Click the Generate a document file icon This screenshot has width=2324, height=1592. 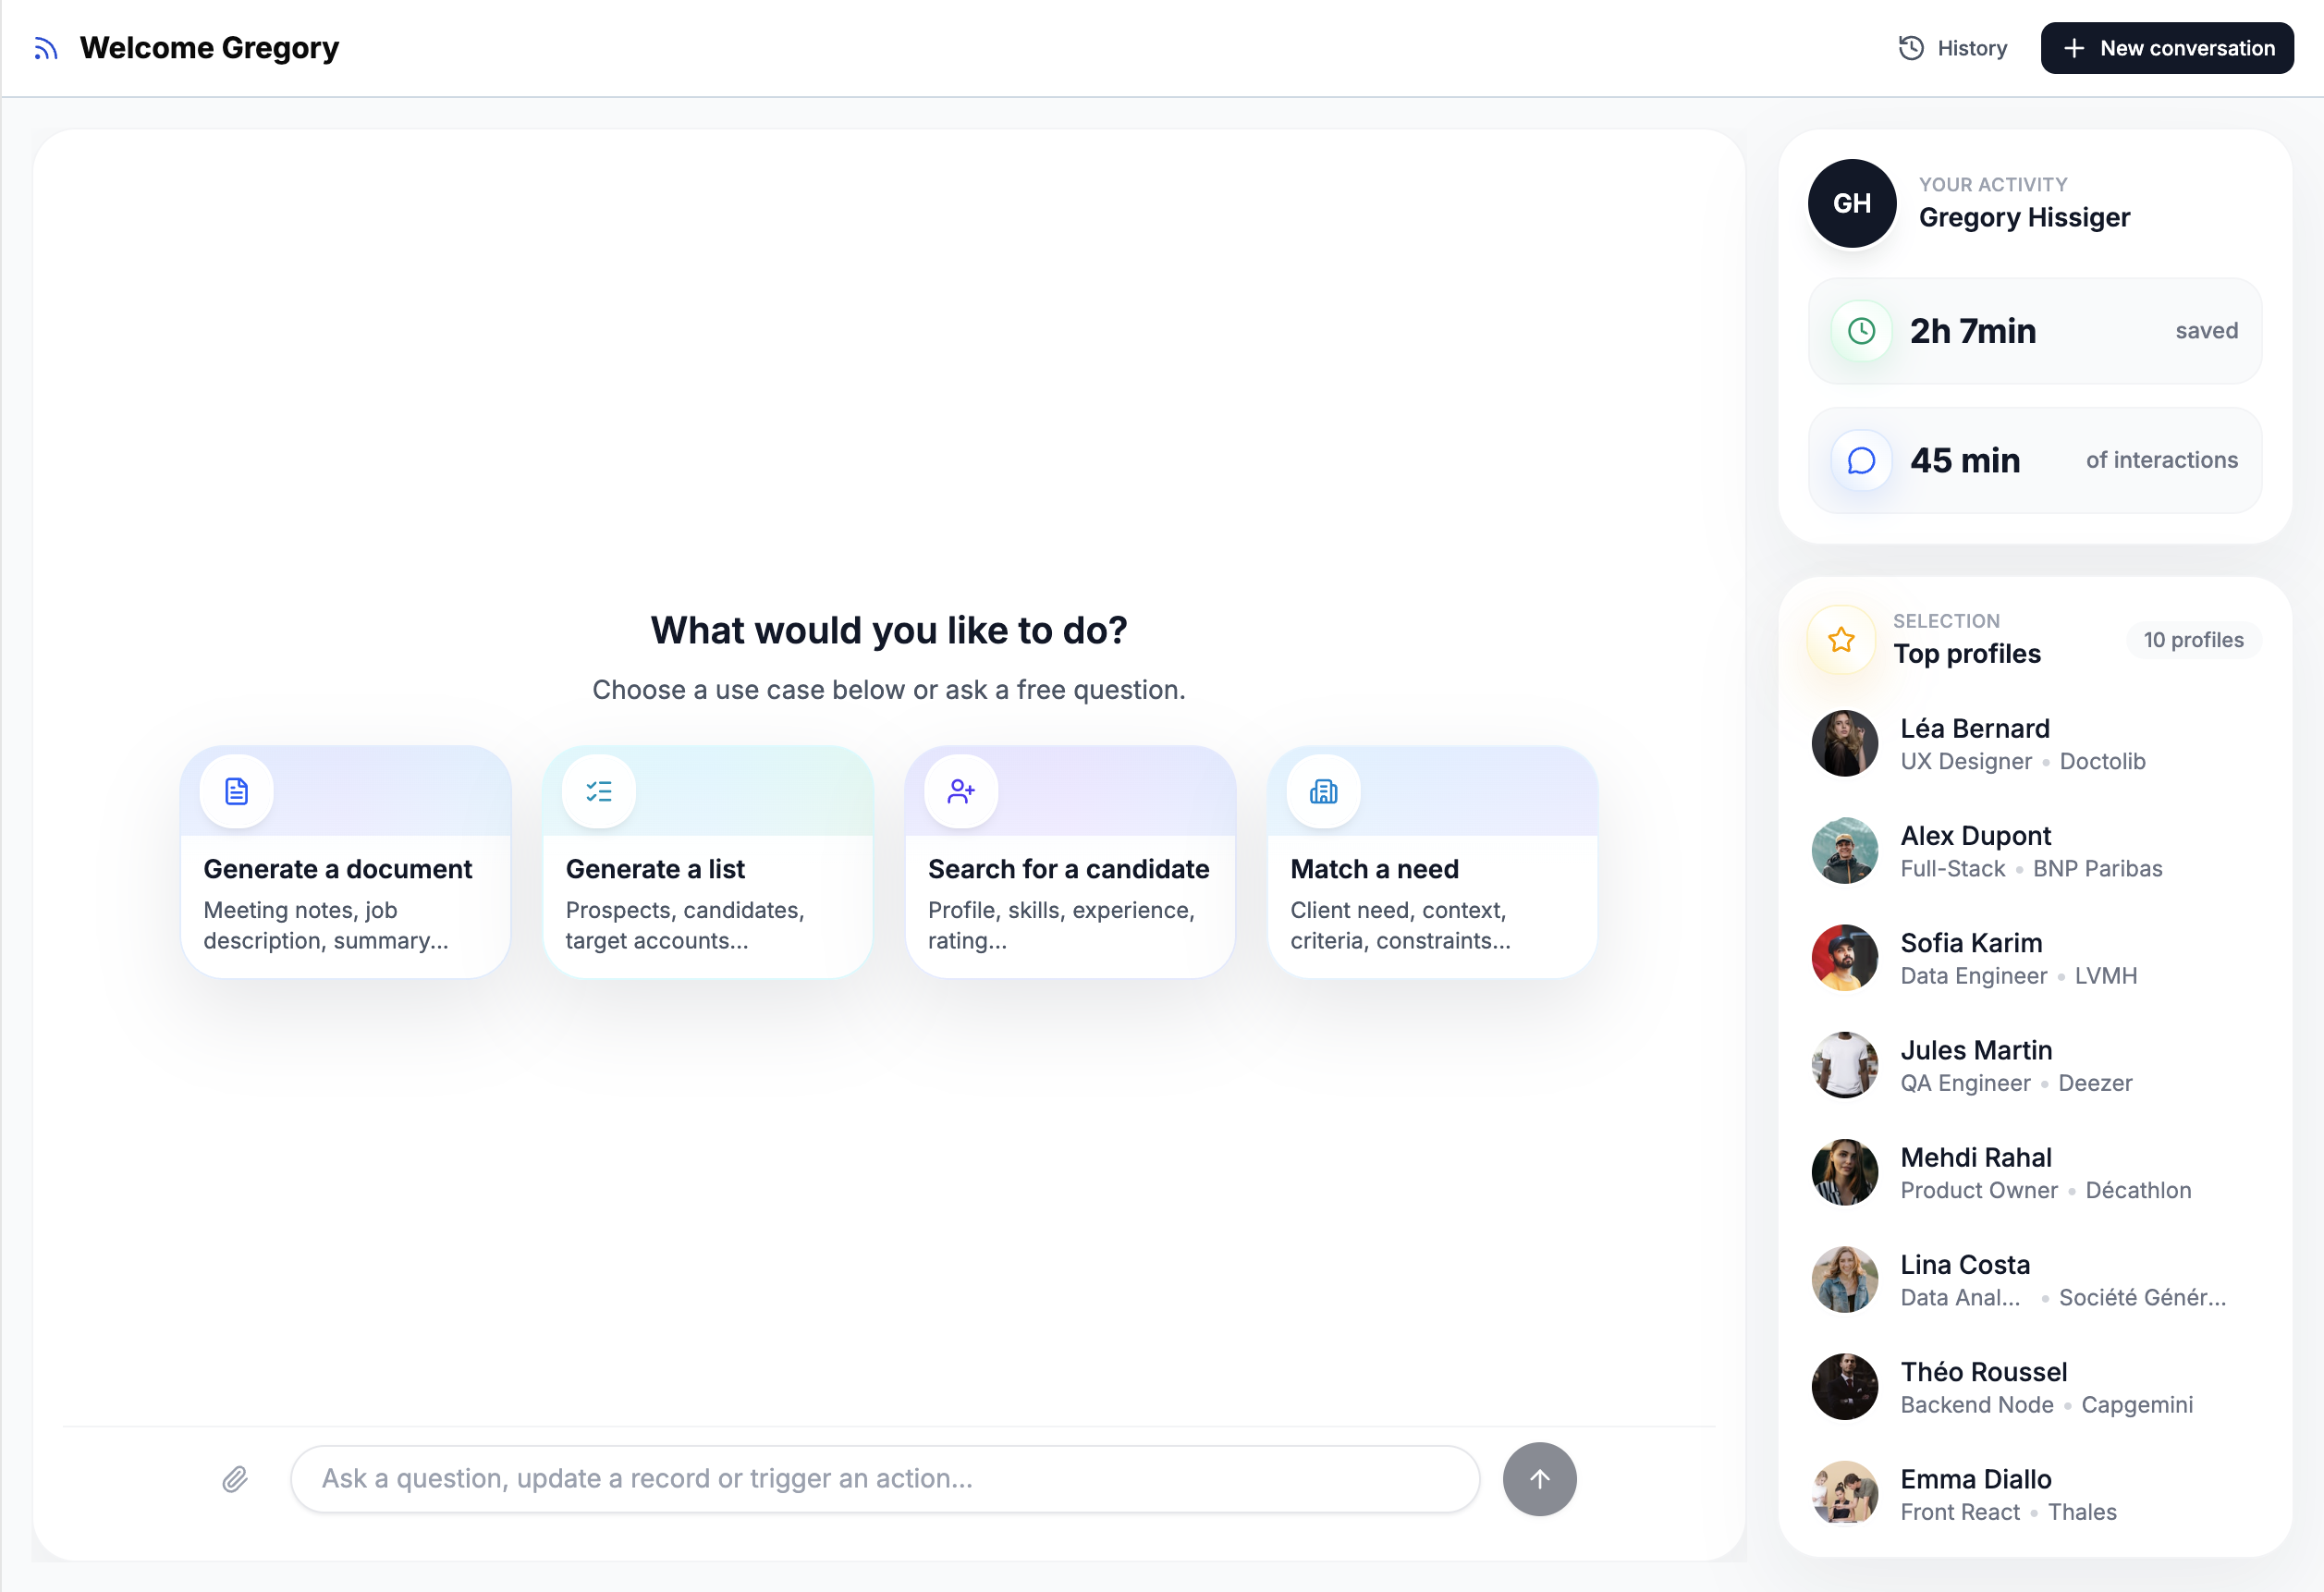(237, 792)
